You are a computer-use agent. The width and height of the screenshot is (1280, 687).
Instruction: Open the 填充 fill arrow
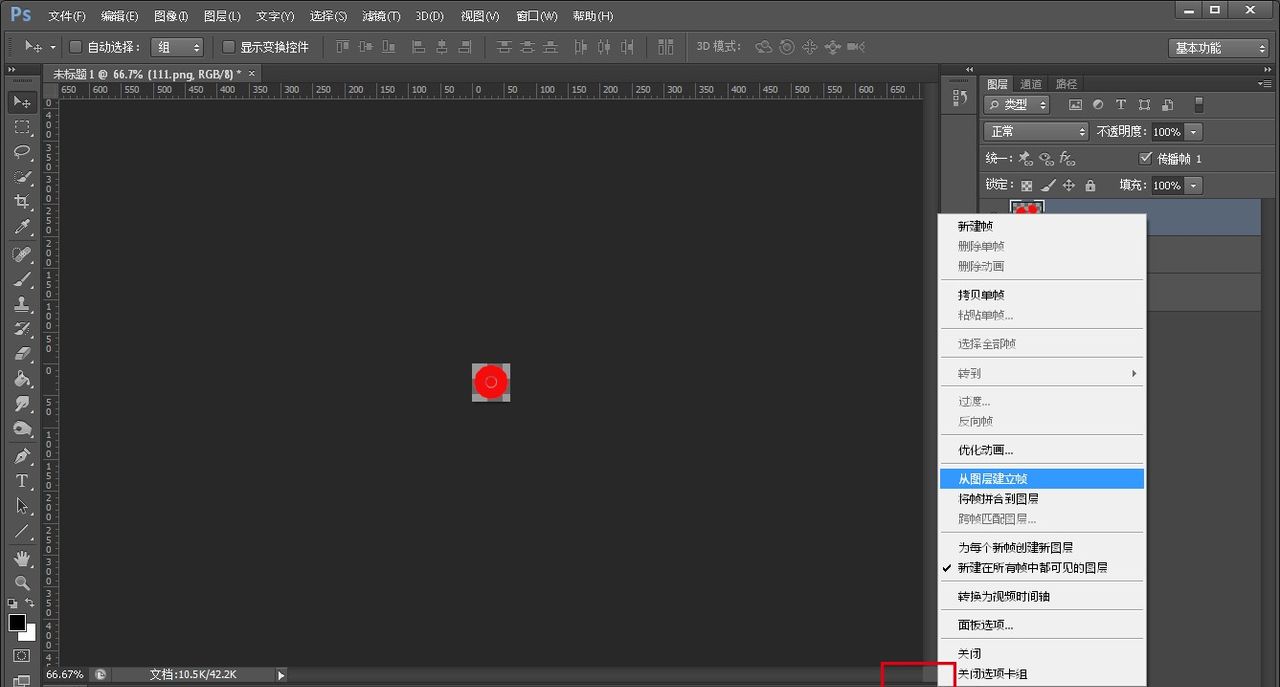1194,185
